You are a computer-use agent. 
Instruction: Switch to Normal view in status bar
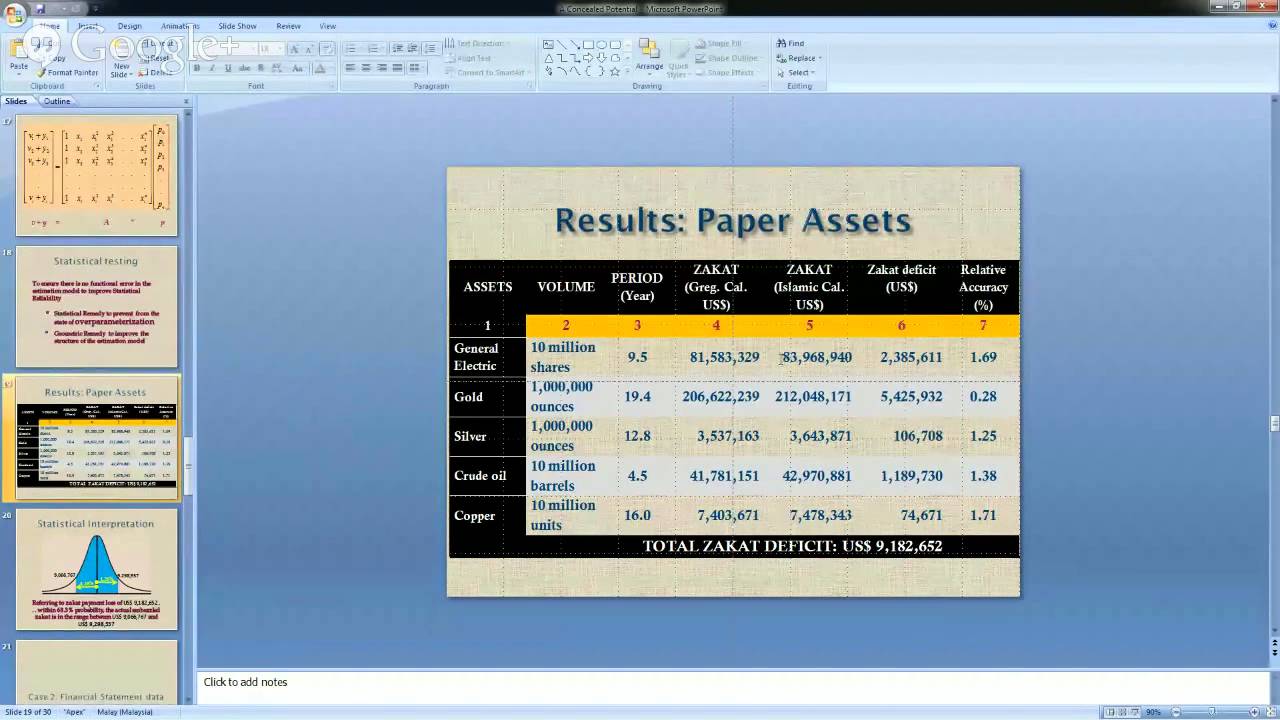click(x=1110, y=712)
